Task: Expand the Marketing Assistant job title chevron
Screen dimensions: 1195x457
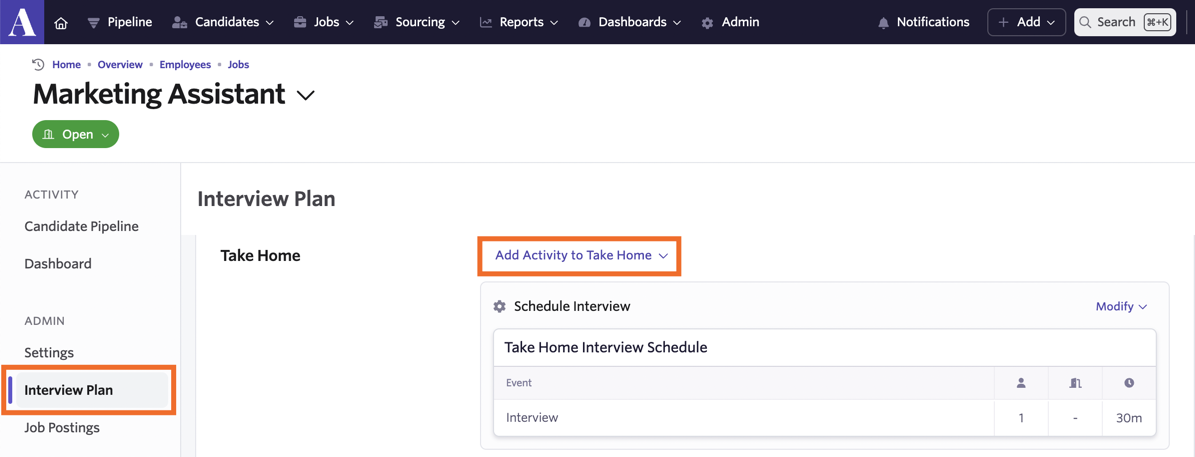Action: pos(306,95)
